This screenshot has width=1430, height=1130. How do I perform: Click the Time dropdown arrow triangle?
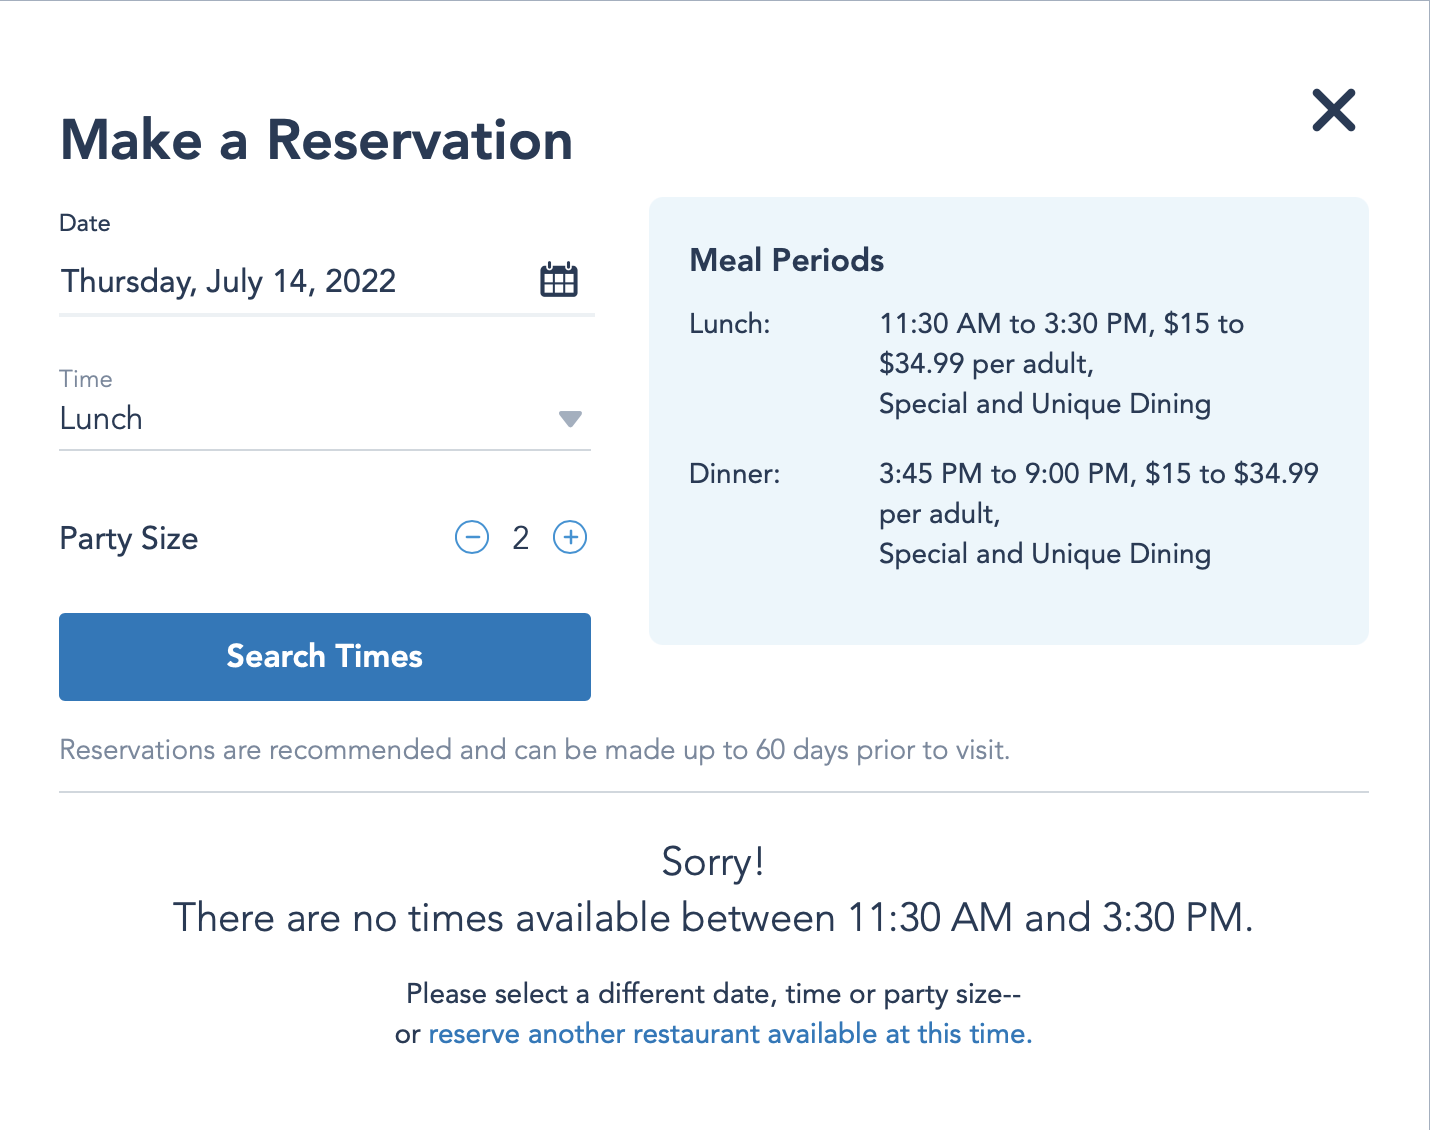coord(570,419)
